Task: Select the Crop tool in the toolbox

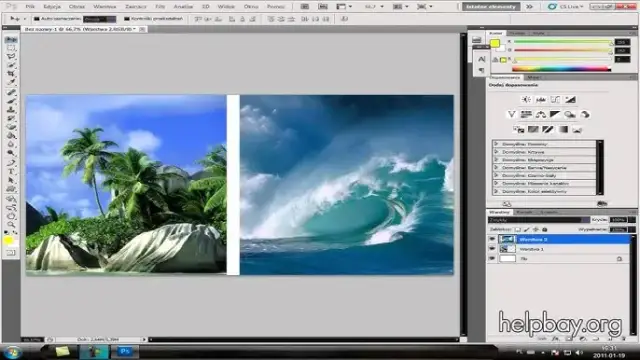Action: point(11,74)
